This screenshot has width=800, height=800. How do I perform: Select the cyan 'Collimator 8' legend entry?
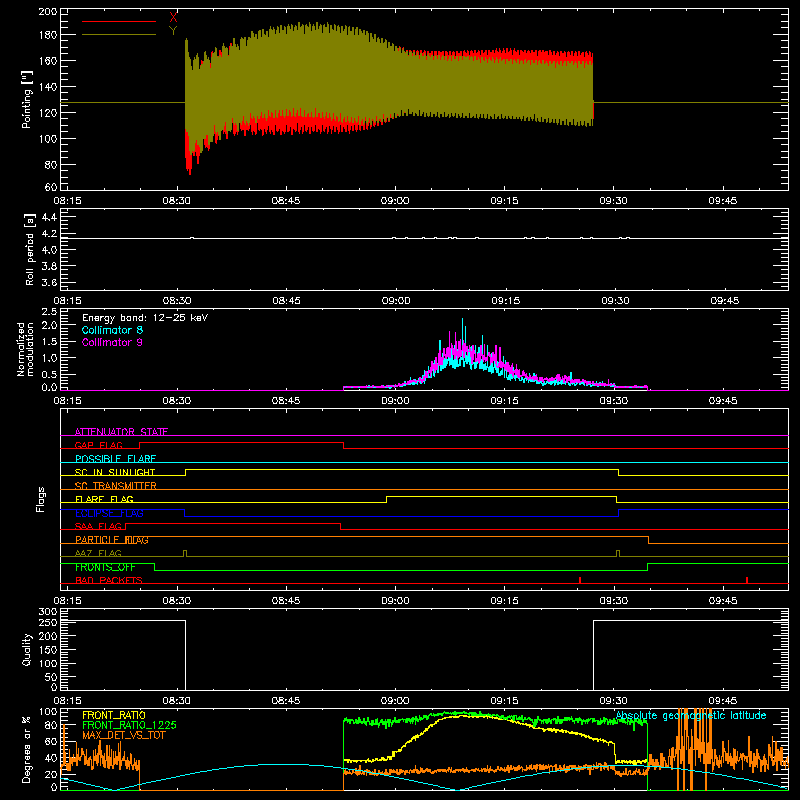112,330
